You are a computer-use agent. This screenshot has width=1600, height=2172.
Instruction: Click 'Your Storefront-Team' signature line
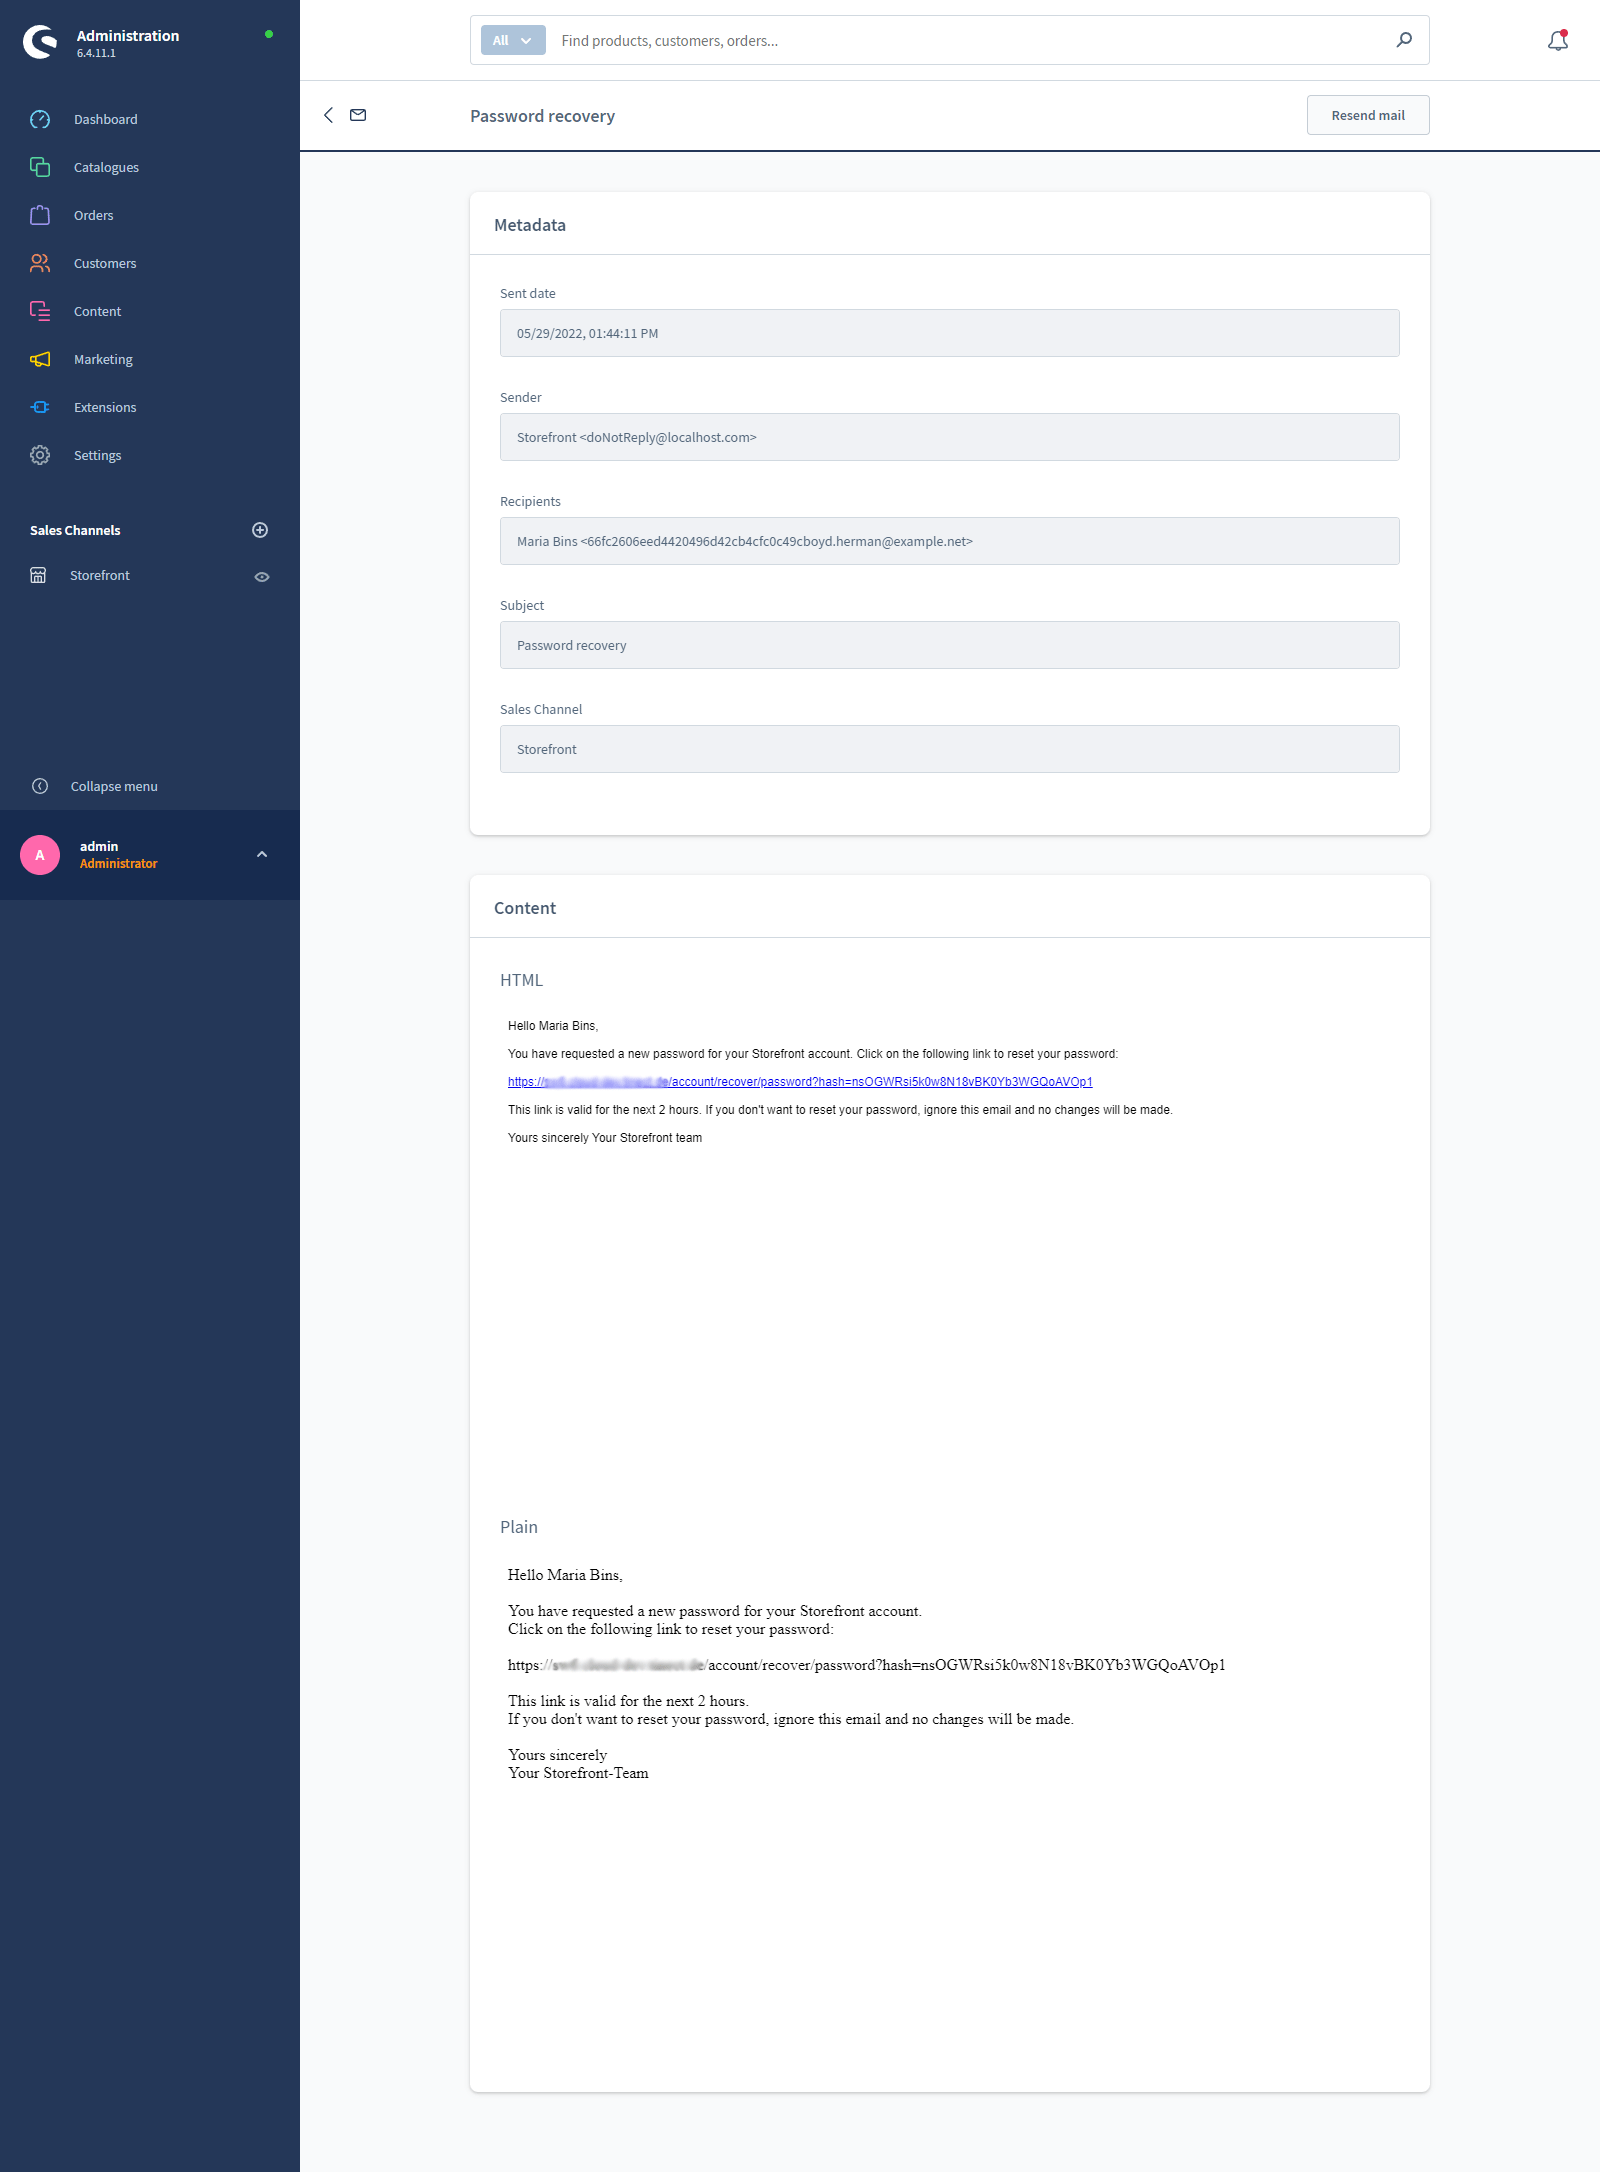578,1773
